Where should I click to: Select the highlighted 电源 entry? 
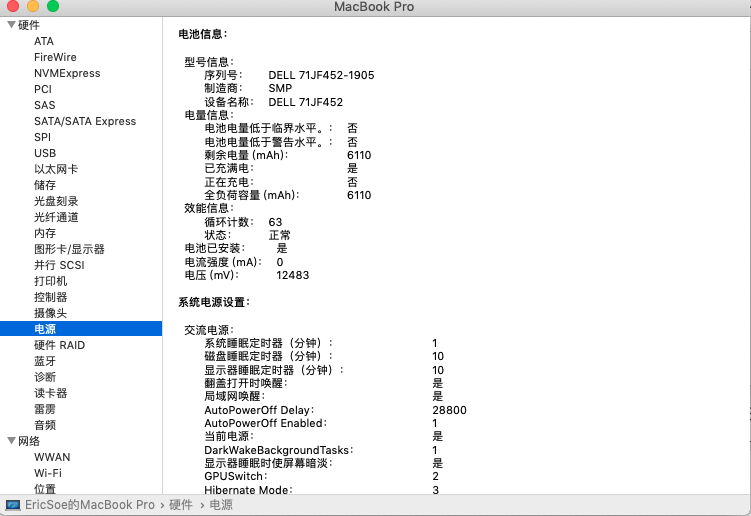coord(81,329)
